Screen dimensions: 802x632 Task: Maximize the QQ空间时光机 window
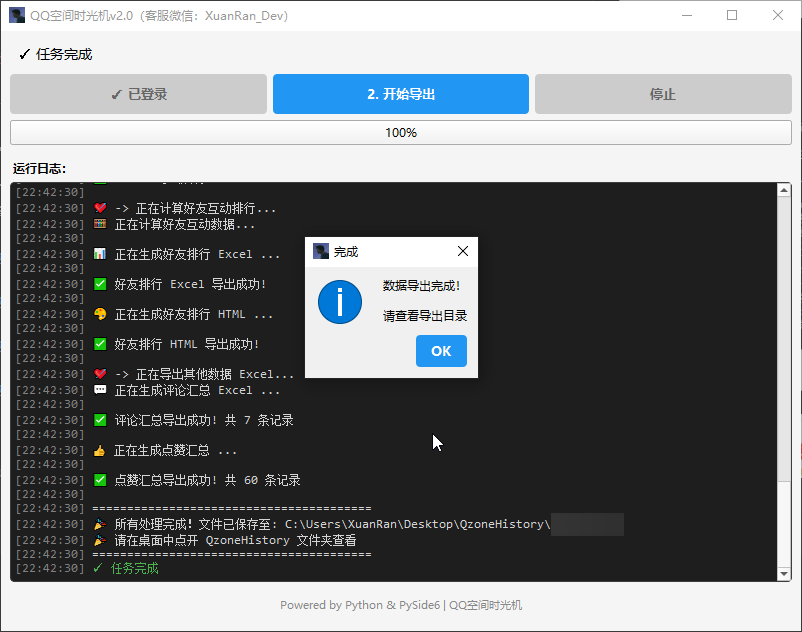click(732, 15)
